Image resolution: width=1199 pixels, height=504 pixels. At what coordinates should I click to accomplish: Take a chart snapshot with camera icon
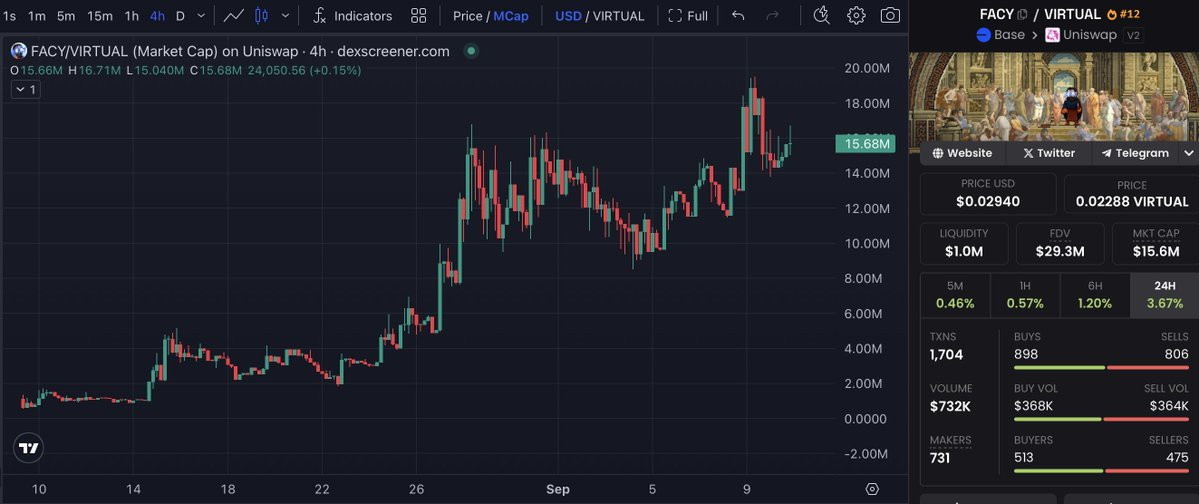point(890,15)
